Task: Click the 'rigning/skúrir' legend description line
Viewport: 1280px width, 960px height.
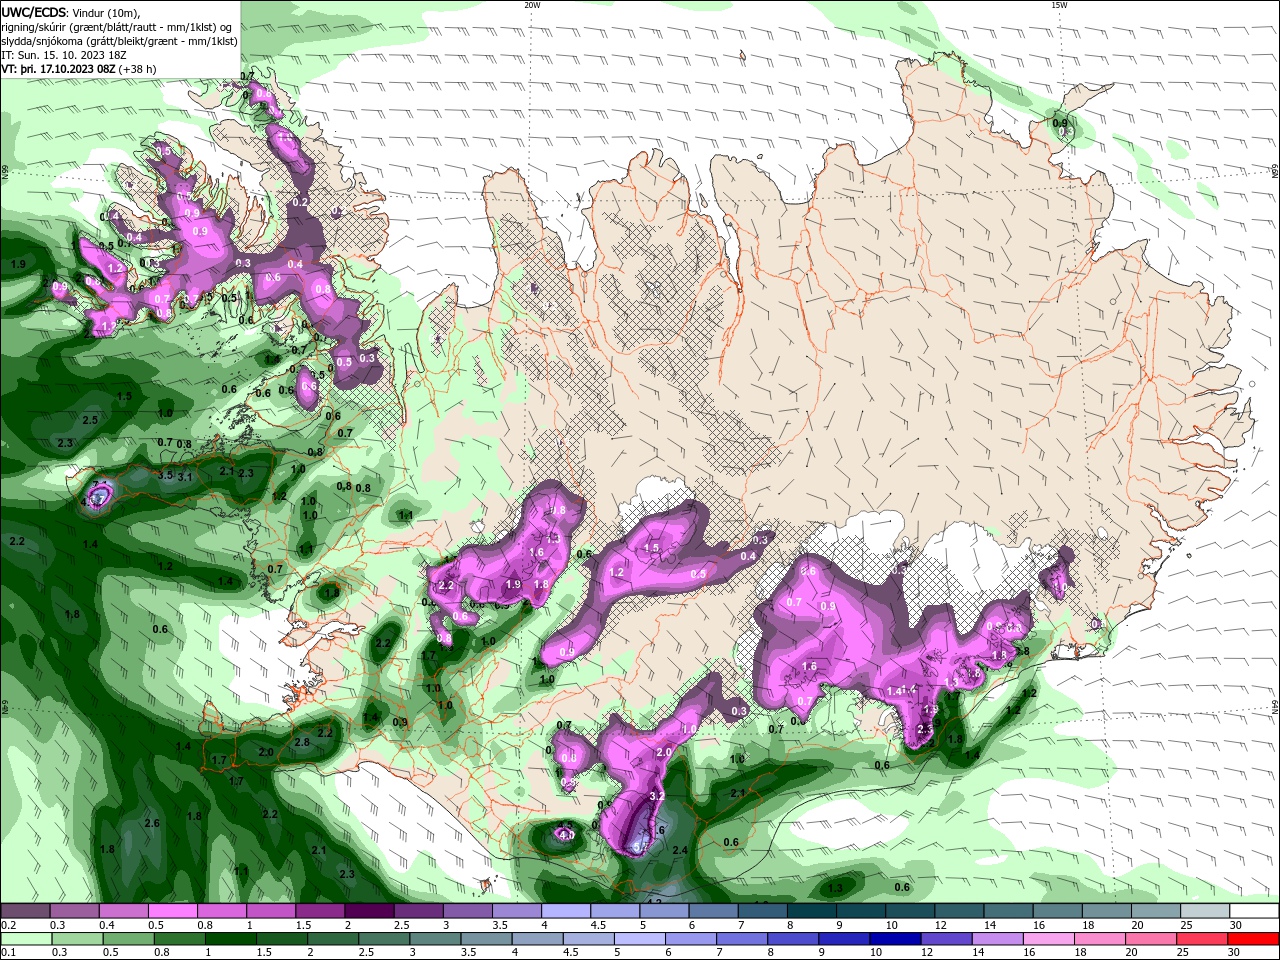Action: click(118, 27)
